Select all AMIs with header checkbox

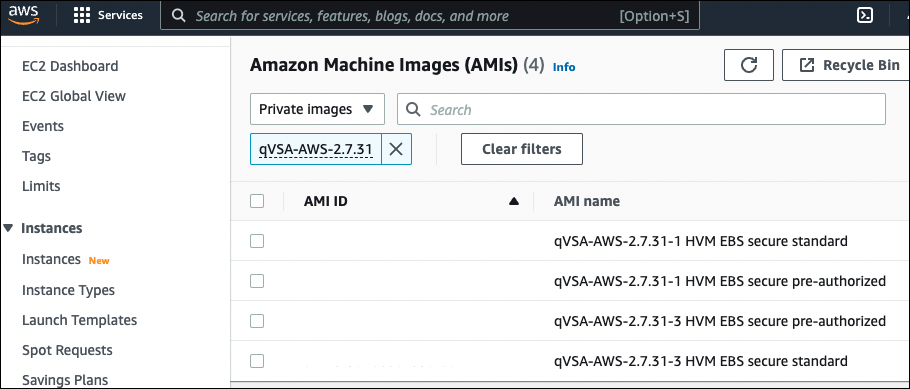(257, 201)
